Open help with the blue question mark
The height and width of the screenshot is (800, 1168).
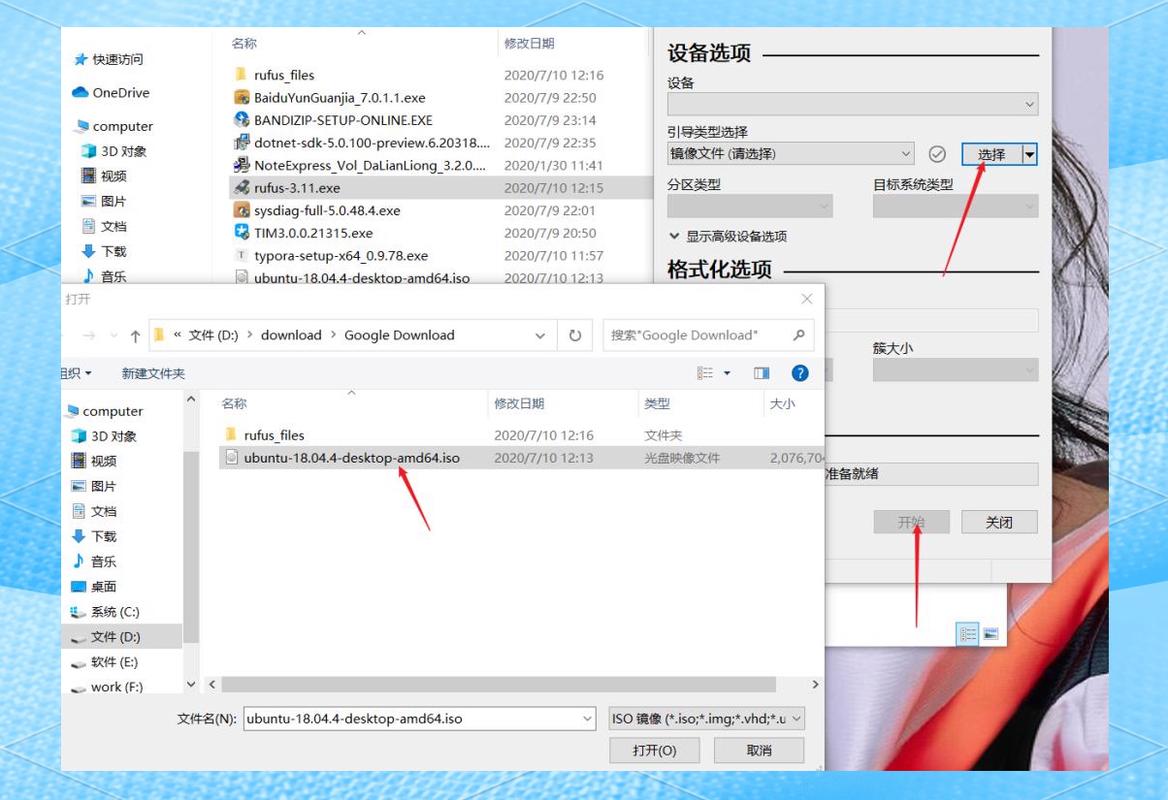800,373
